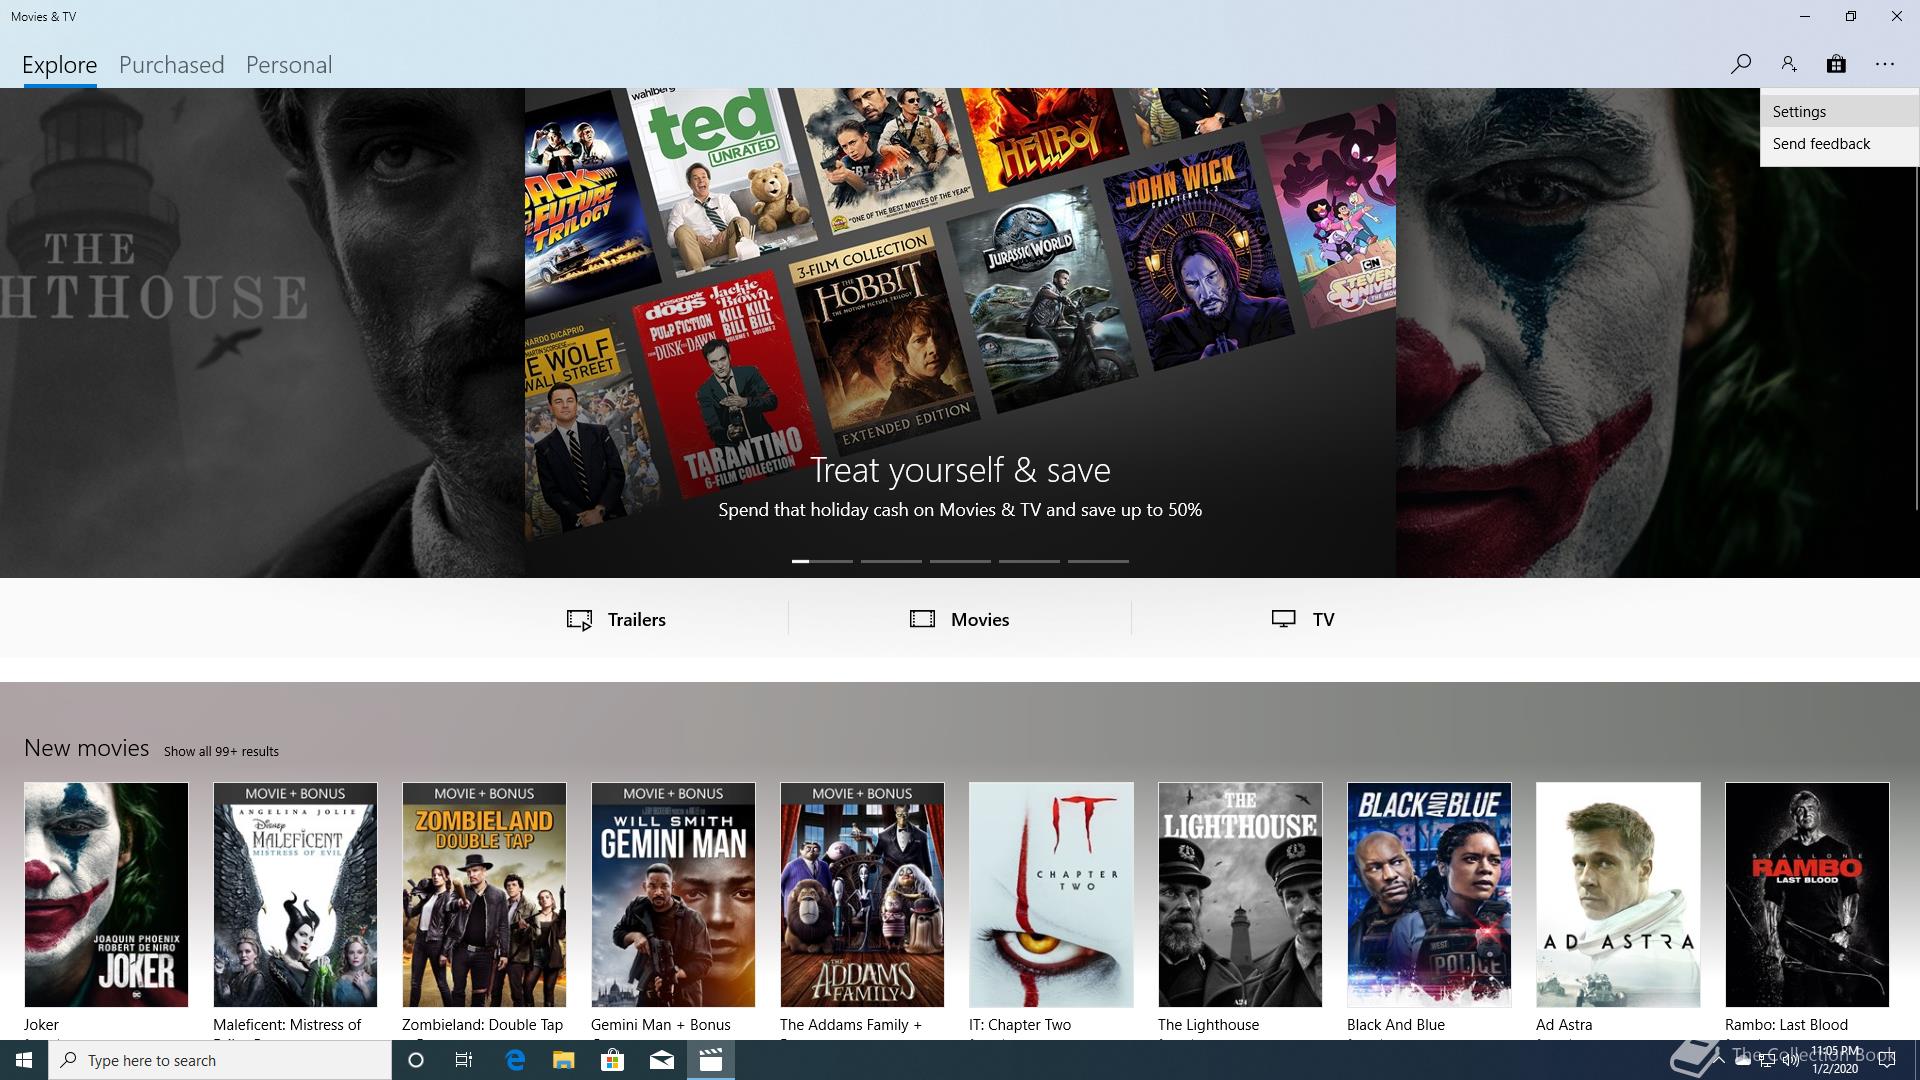Click the TV monitor icon
The width and height of the screenshot is (1920, 1080).
[1284, 619]
